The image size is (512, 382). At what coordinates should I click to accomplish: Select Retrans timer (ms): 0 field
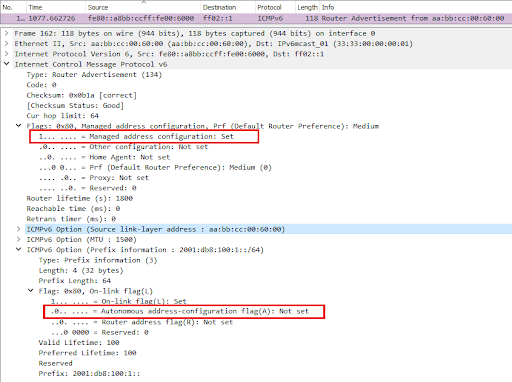pyautogui.click(x=71, y=219)
